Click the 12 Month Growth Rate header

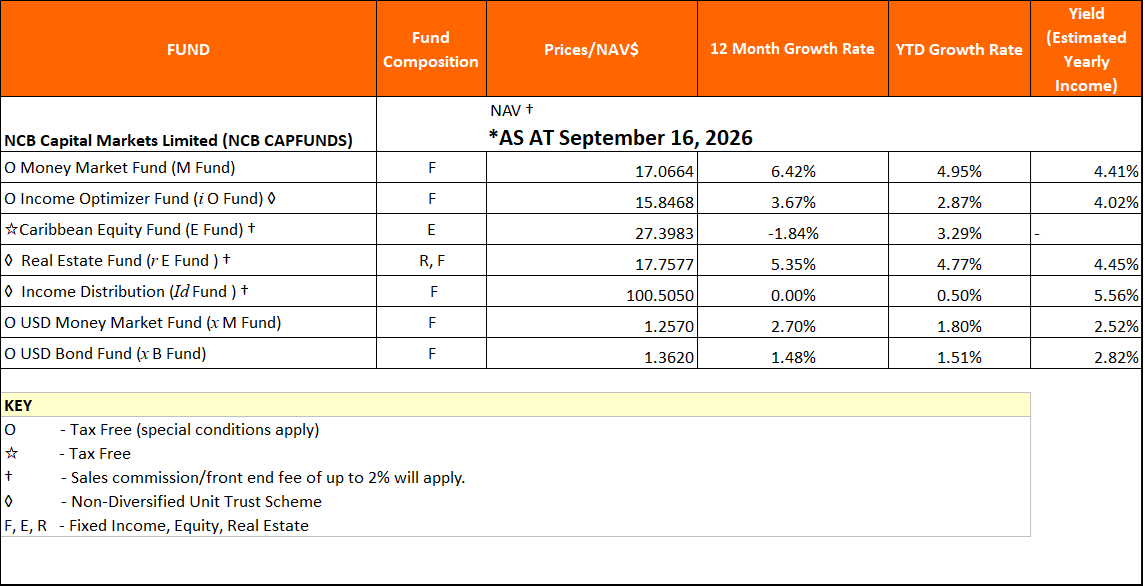pyautogui.click(x=792, y=50)
